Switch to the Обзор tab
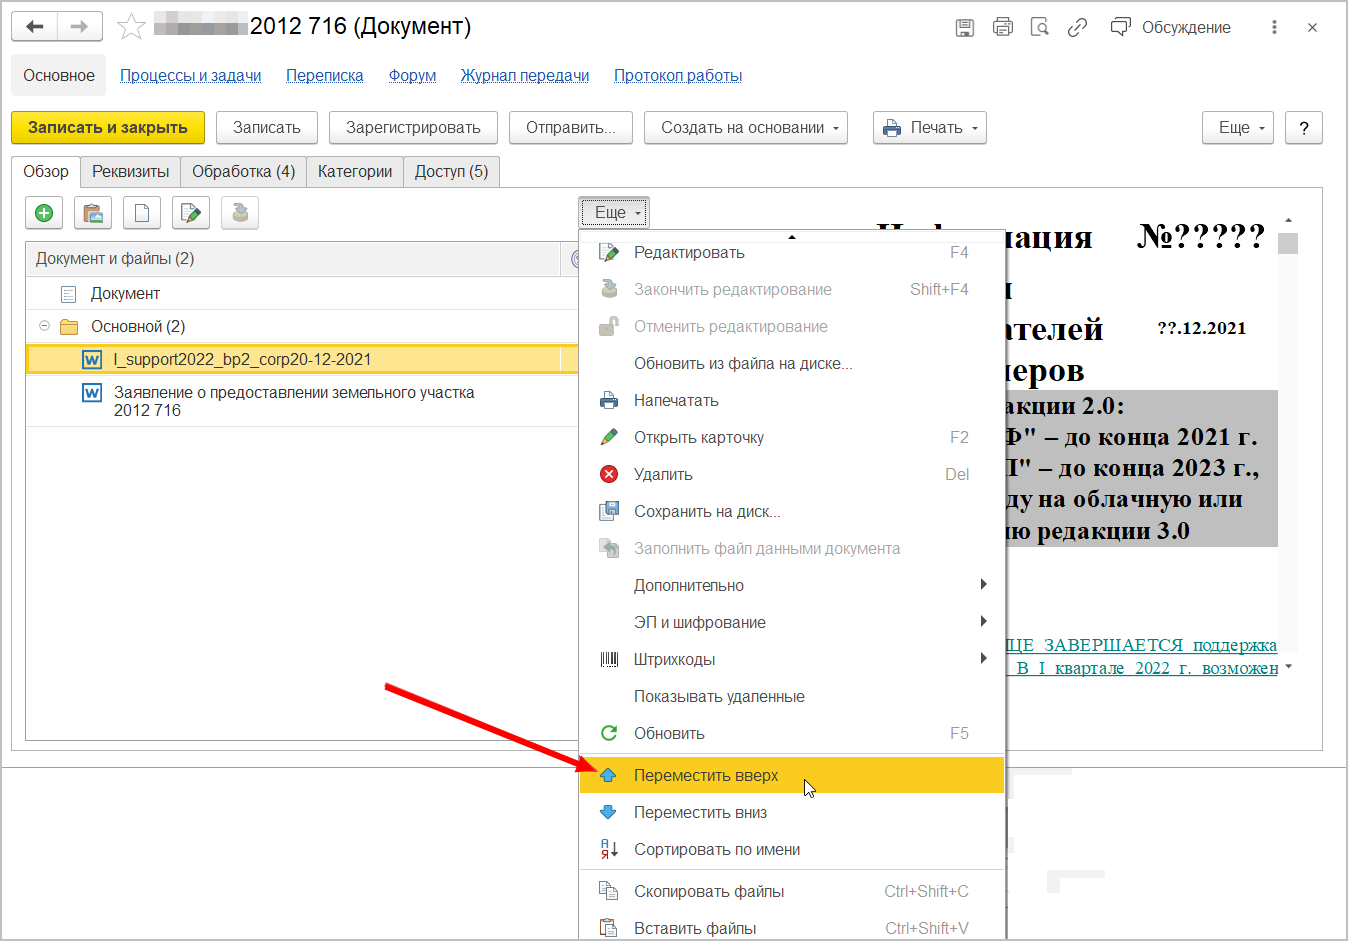The width and height of the screenshot is (1348, 941). [x=46, y=172]
